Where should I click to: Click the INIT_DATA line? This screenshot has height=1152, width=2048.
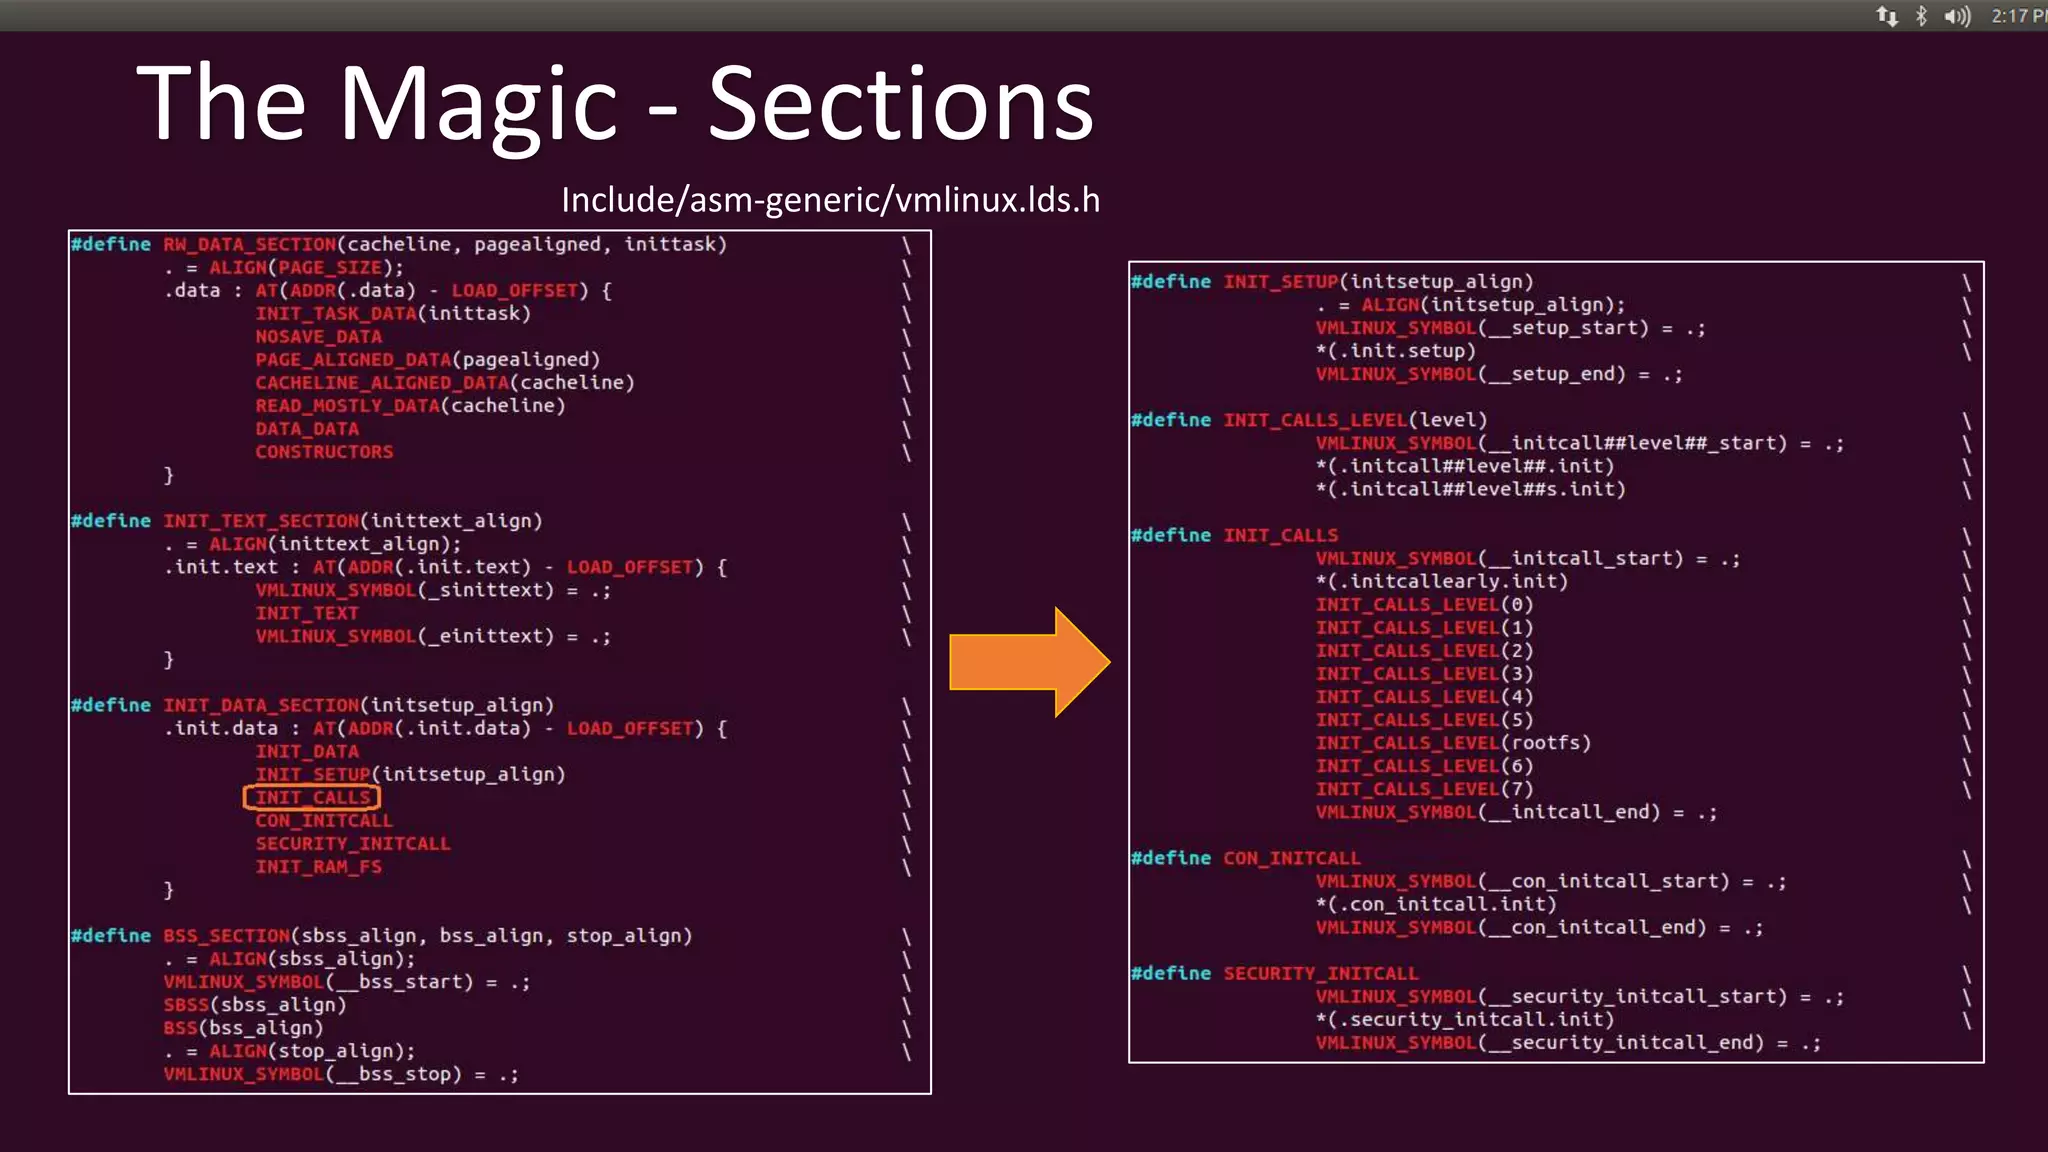[x=307, y=751]
